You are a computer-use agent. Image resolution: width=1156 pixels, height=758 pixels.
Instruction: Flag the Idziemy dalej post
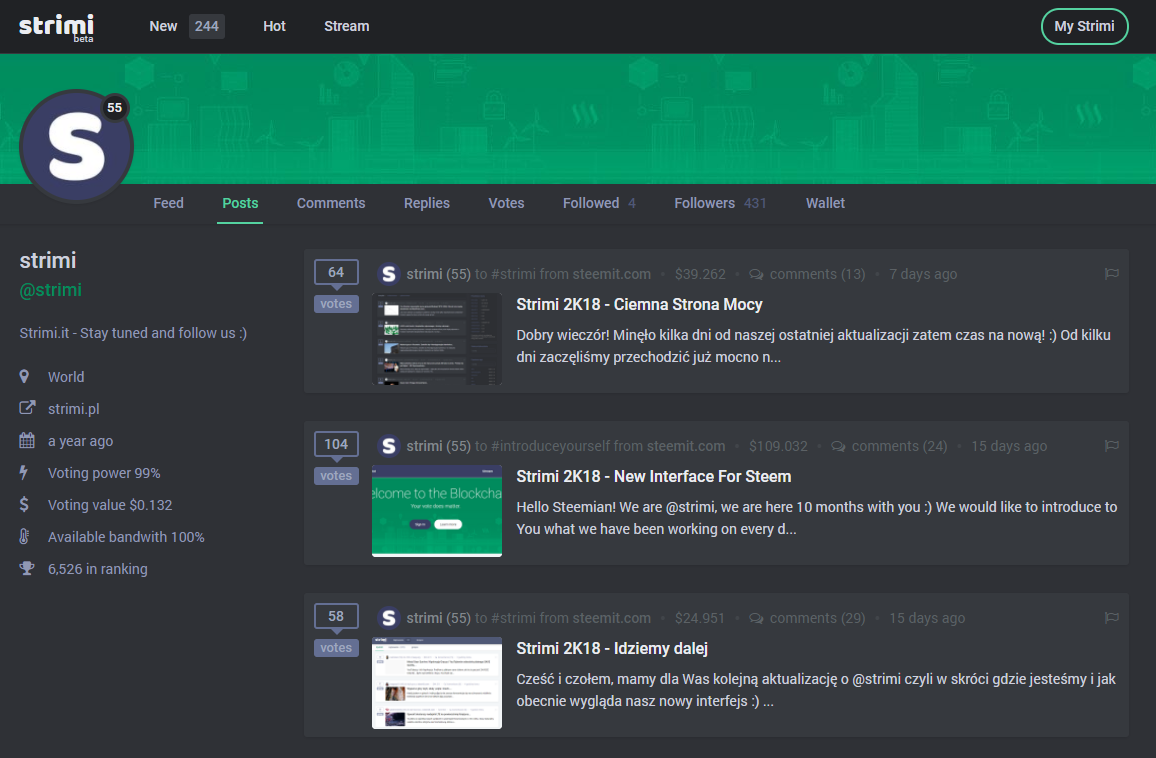(1112, 617)
